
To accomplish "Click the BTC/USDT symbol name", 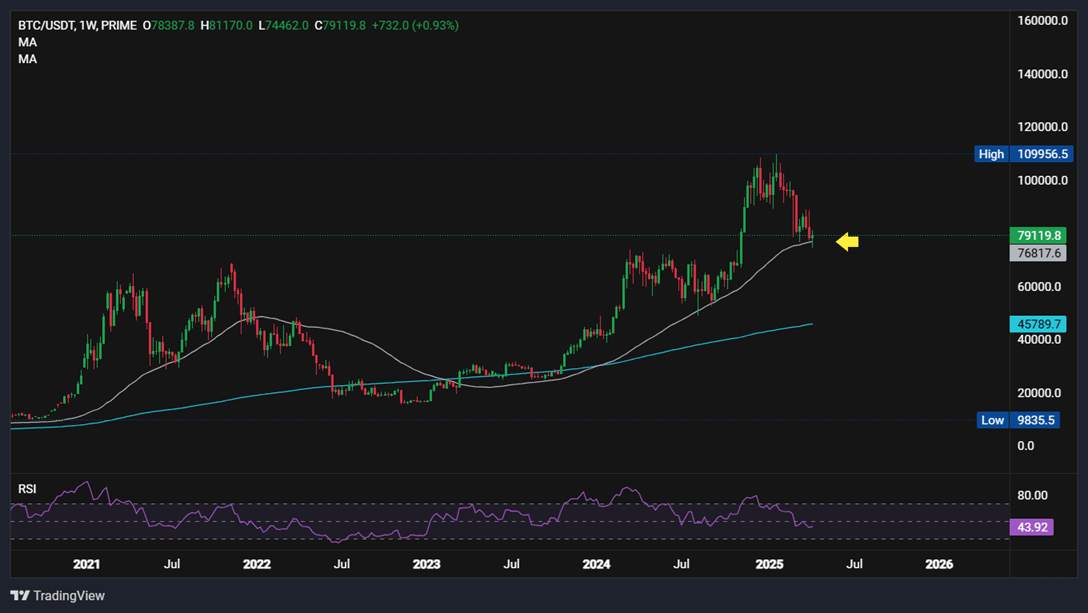I will (x=48, y=25).
